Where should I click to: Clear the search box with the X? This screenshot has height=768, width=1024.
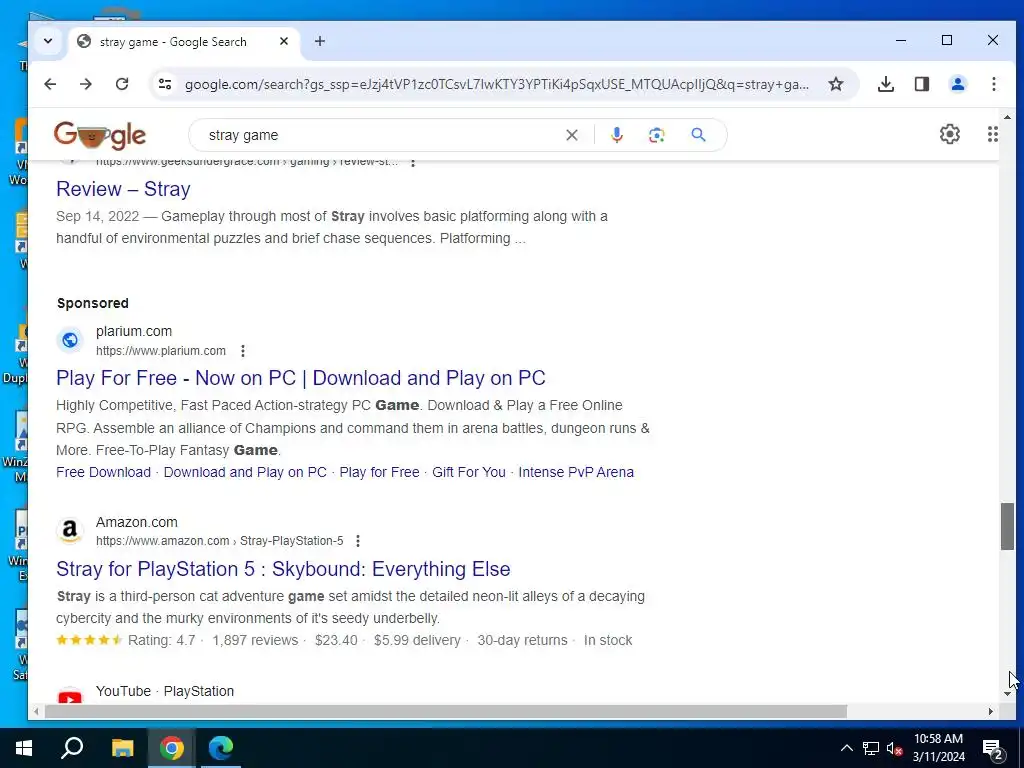coord(571,135)
